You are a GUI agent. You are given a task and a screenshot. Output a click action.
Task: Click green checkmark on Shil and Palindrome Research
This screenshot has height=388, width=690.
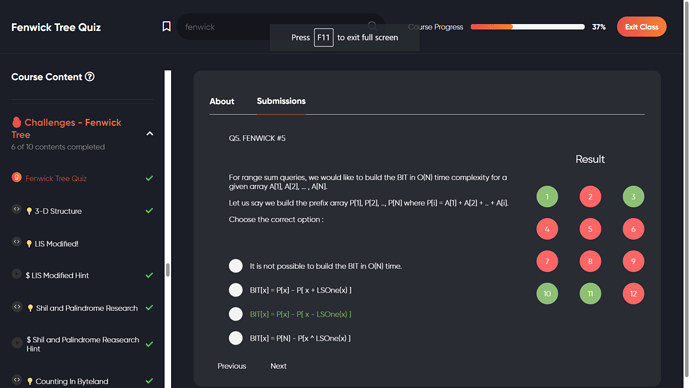pos(149,308)
